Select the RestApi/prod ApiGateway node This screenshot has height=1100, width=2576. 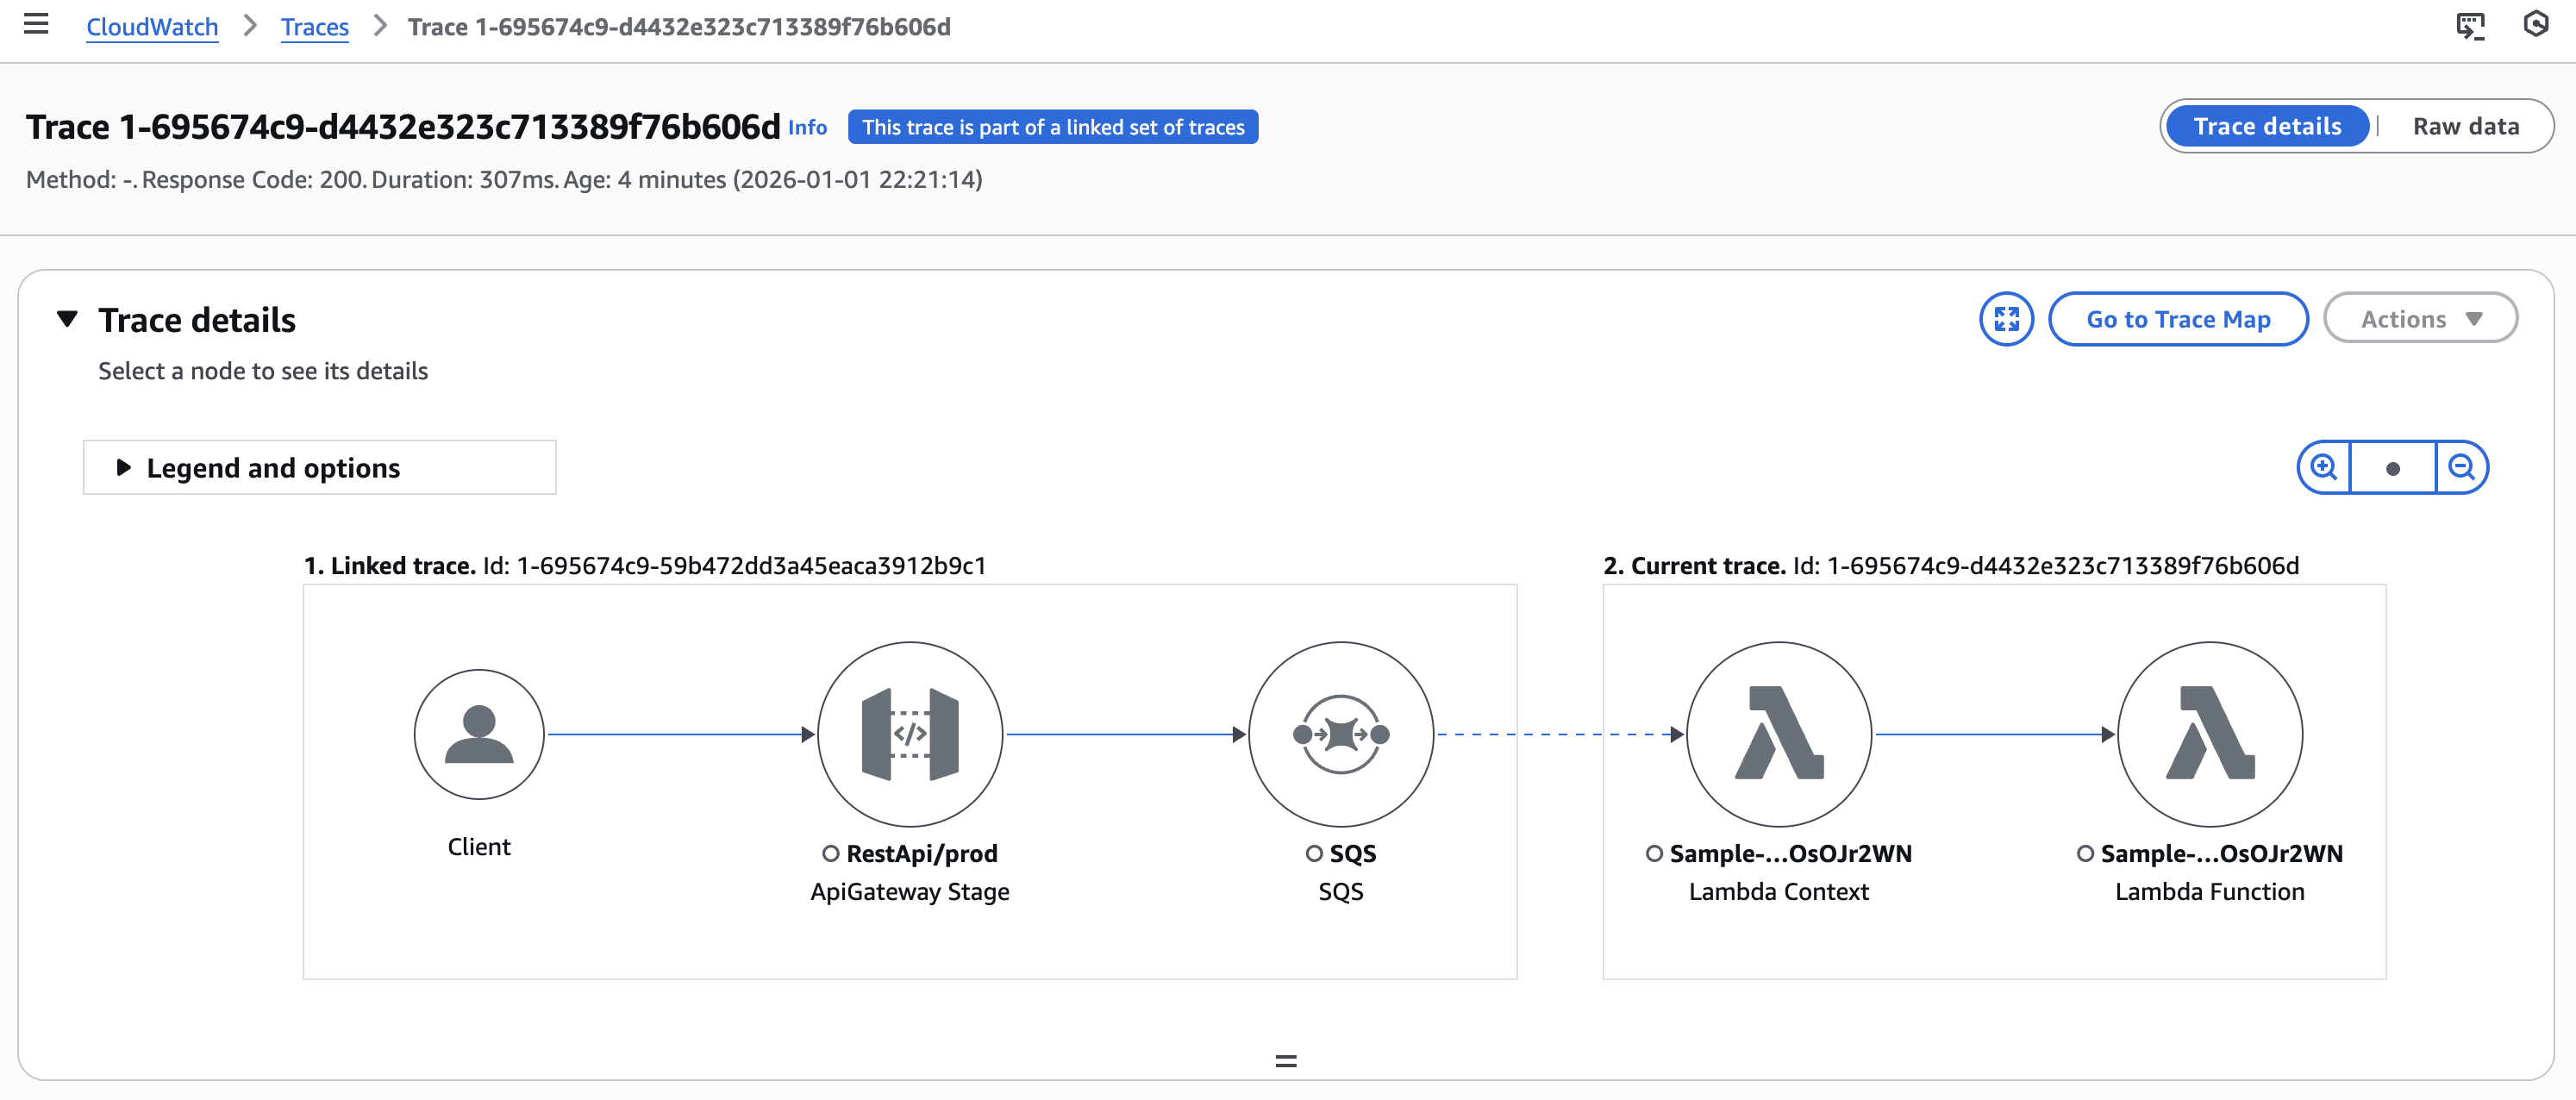point(909,734)
